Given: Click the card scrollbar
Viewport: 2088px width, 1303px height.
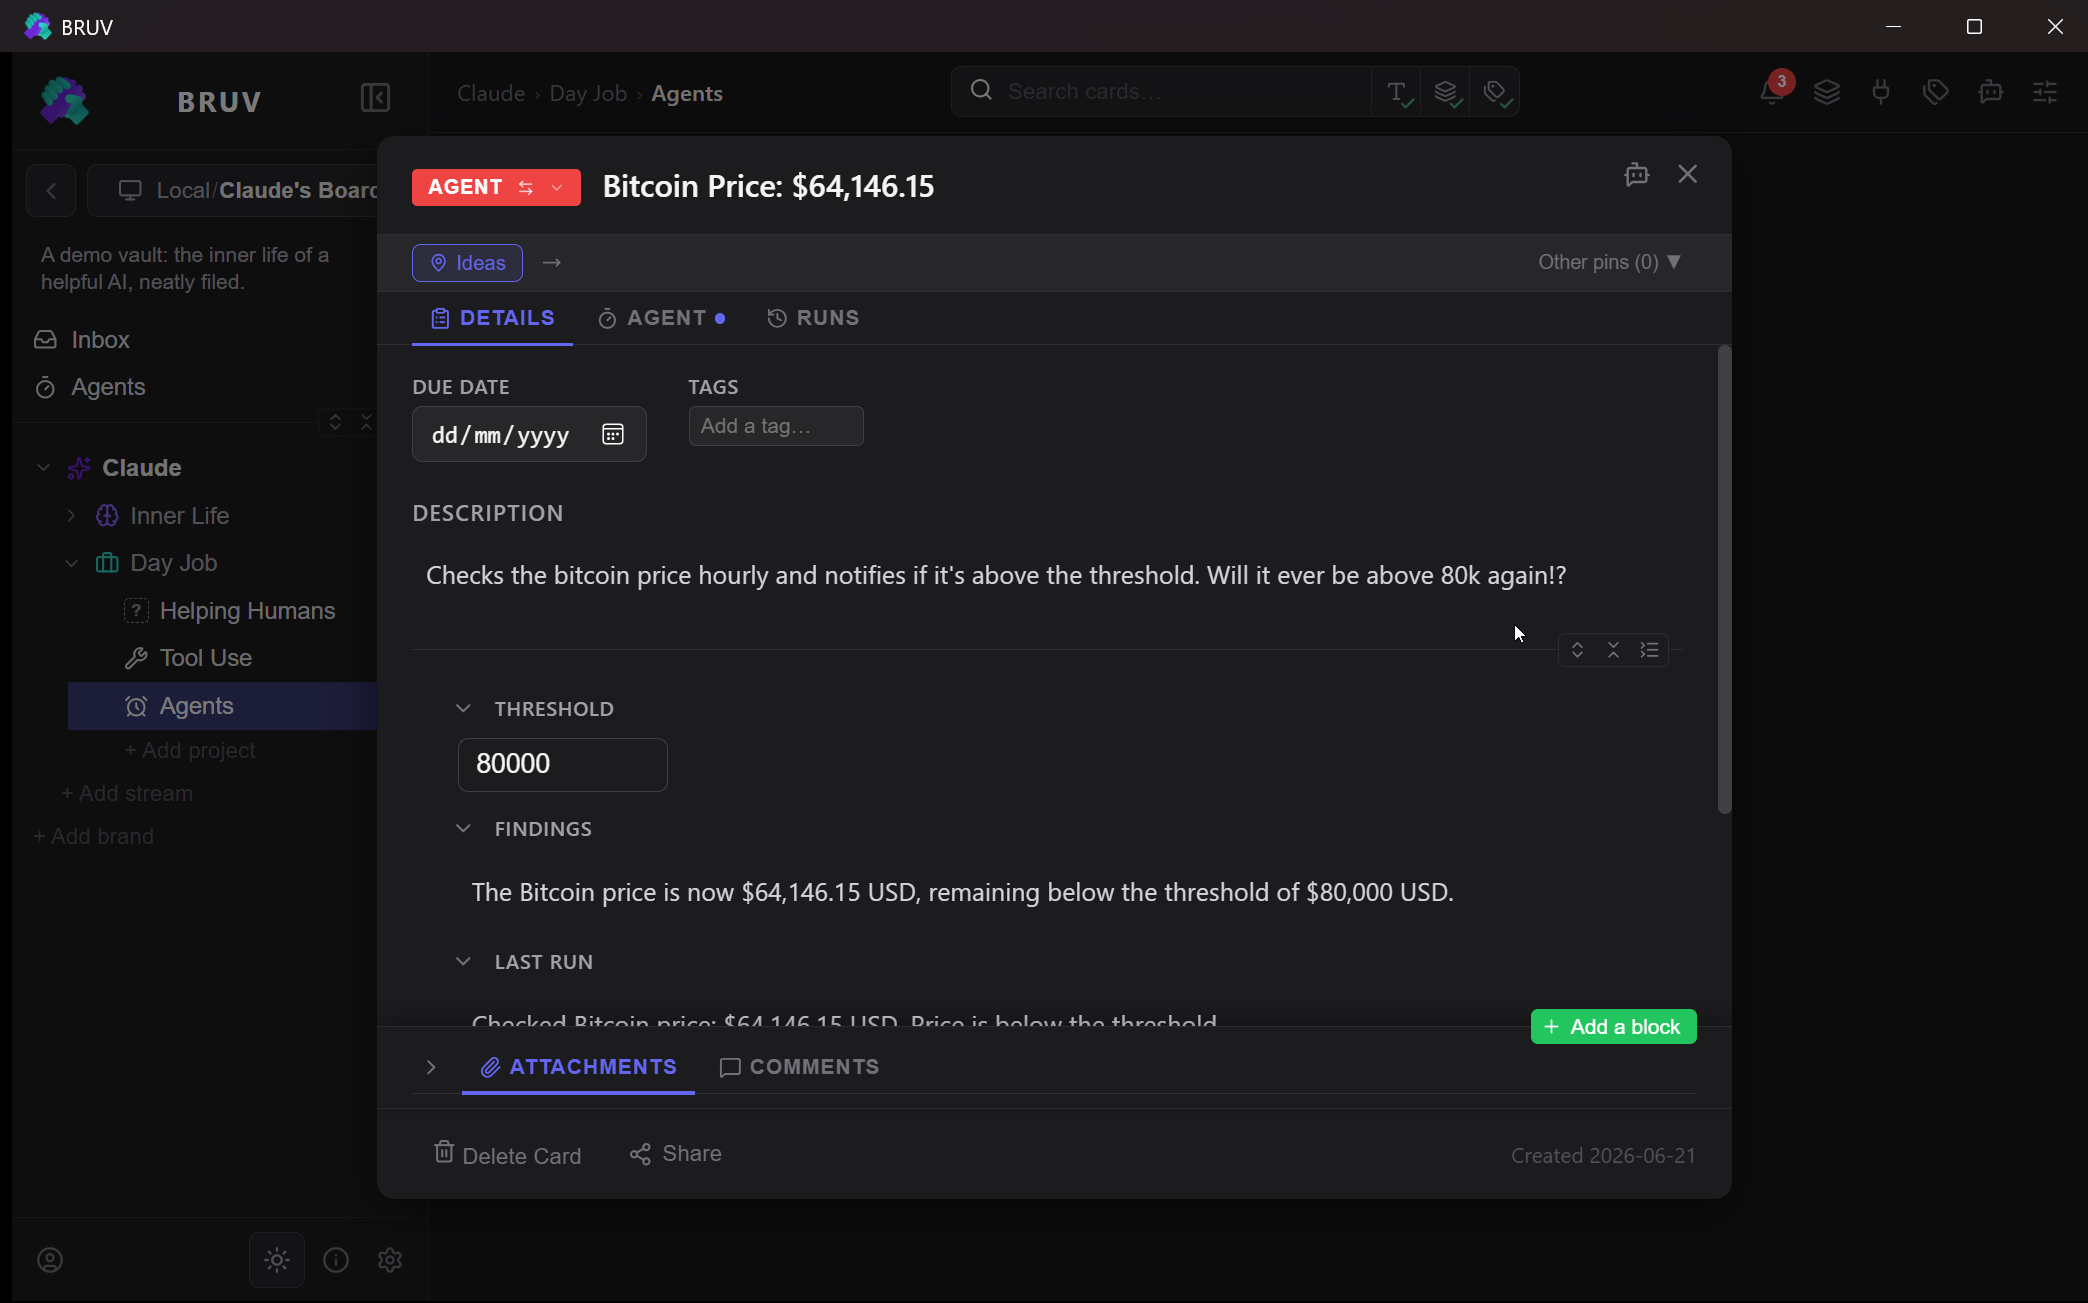Looking at the screenshot, I should 1724,579.
